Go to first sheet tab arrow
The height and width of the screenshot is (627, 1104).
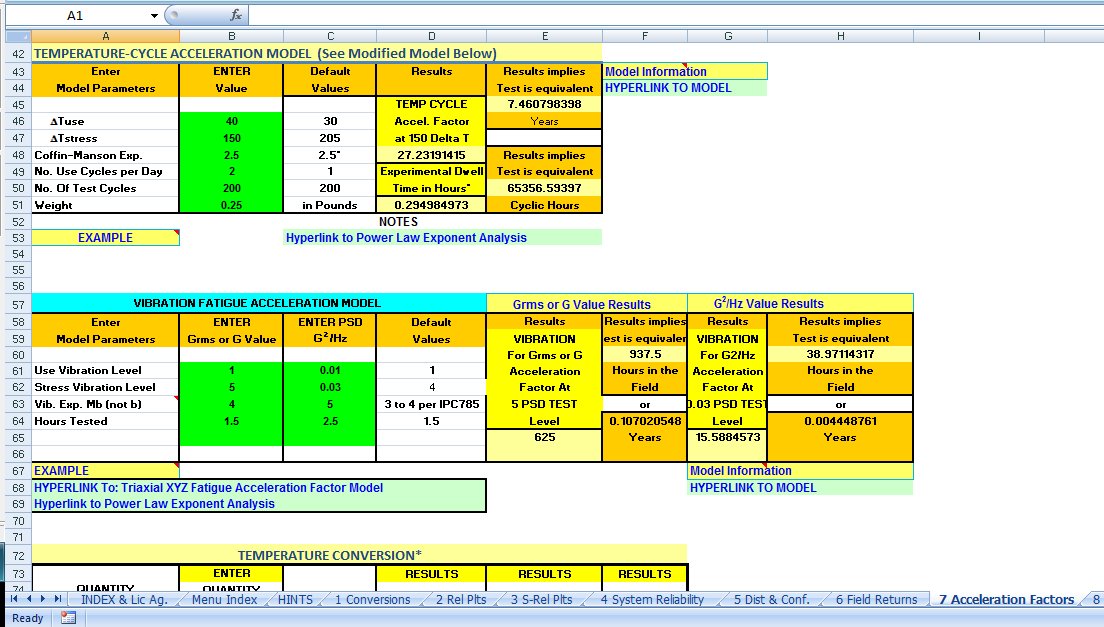point(14,599)
